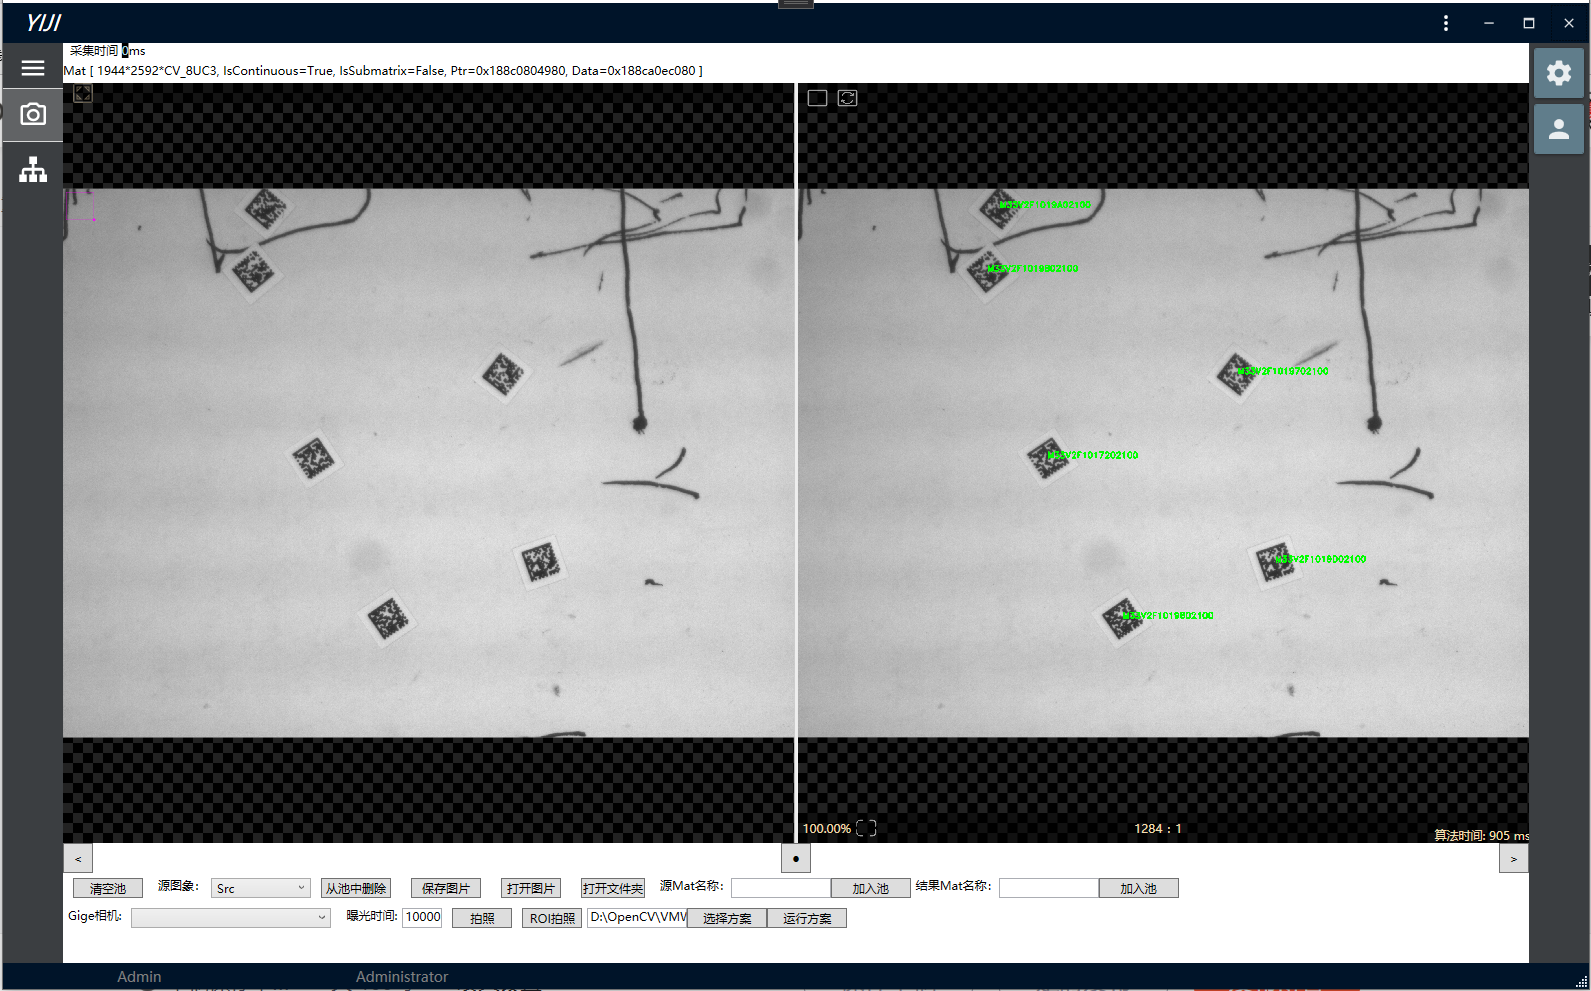The height and width of the screenshot is (991, 1591).
Task: Click the YIJI logo in title bar
Action: (x=44, y=23)
